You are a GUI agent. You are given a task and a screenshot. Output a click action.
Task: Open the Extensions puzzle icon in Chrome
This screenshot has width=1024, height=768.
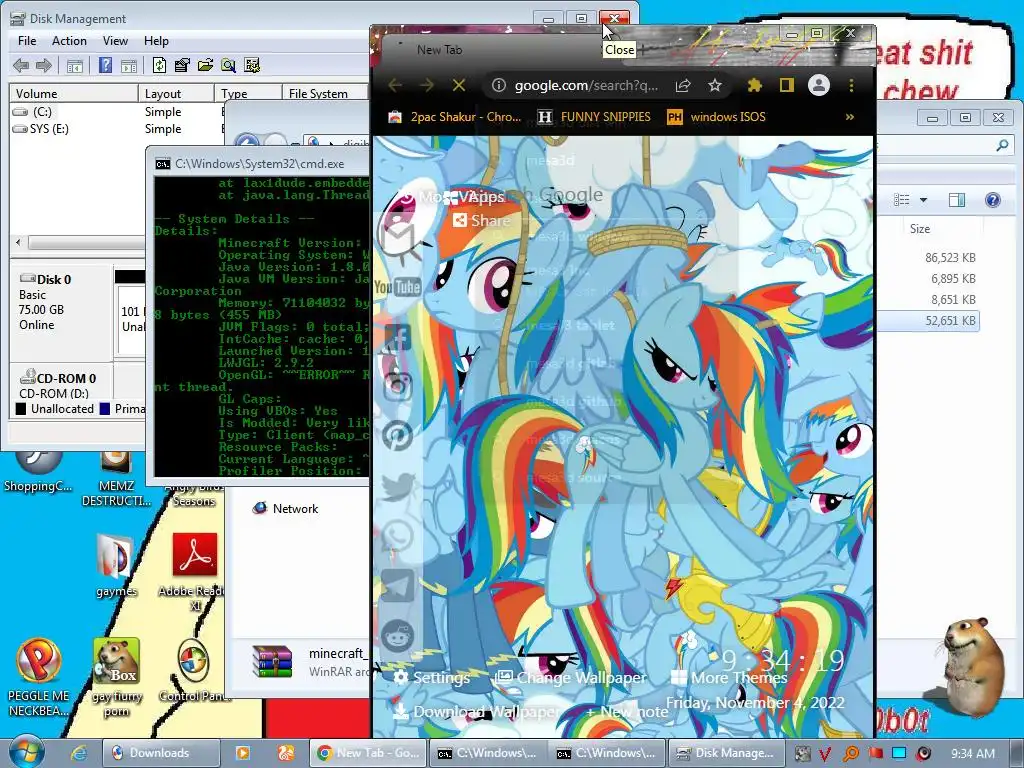[x=755, y=85]
